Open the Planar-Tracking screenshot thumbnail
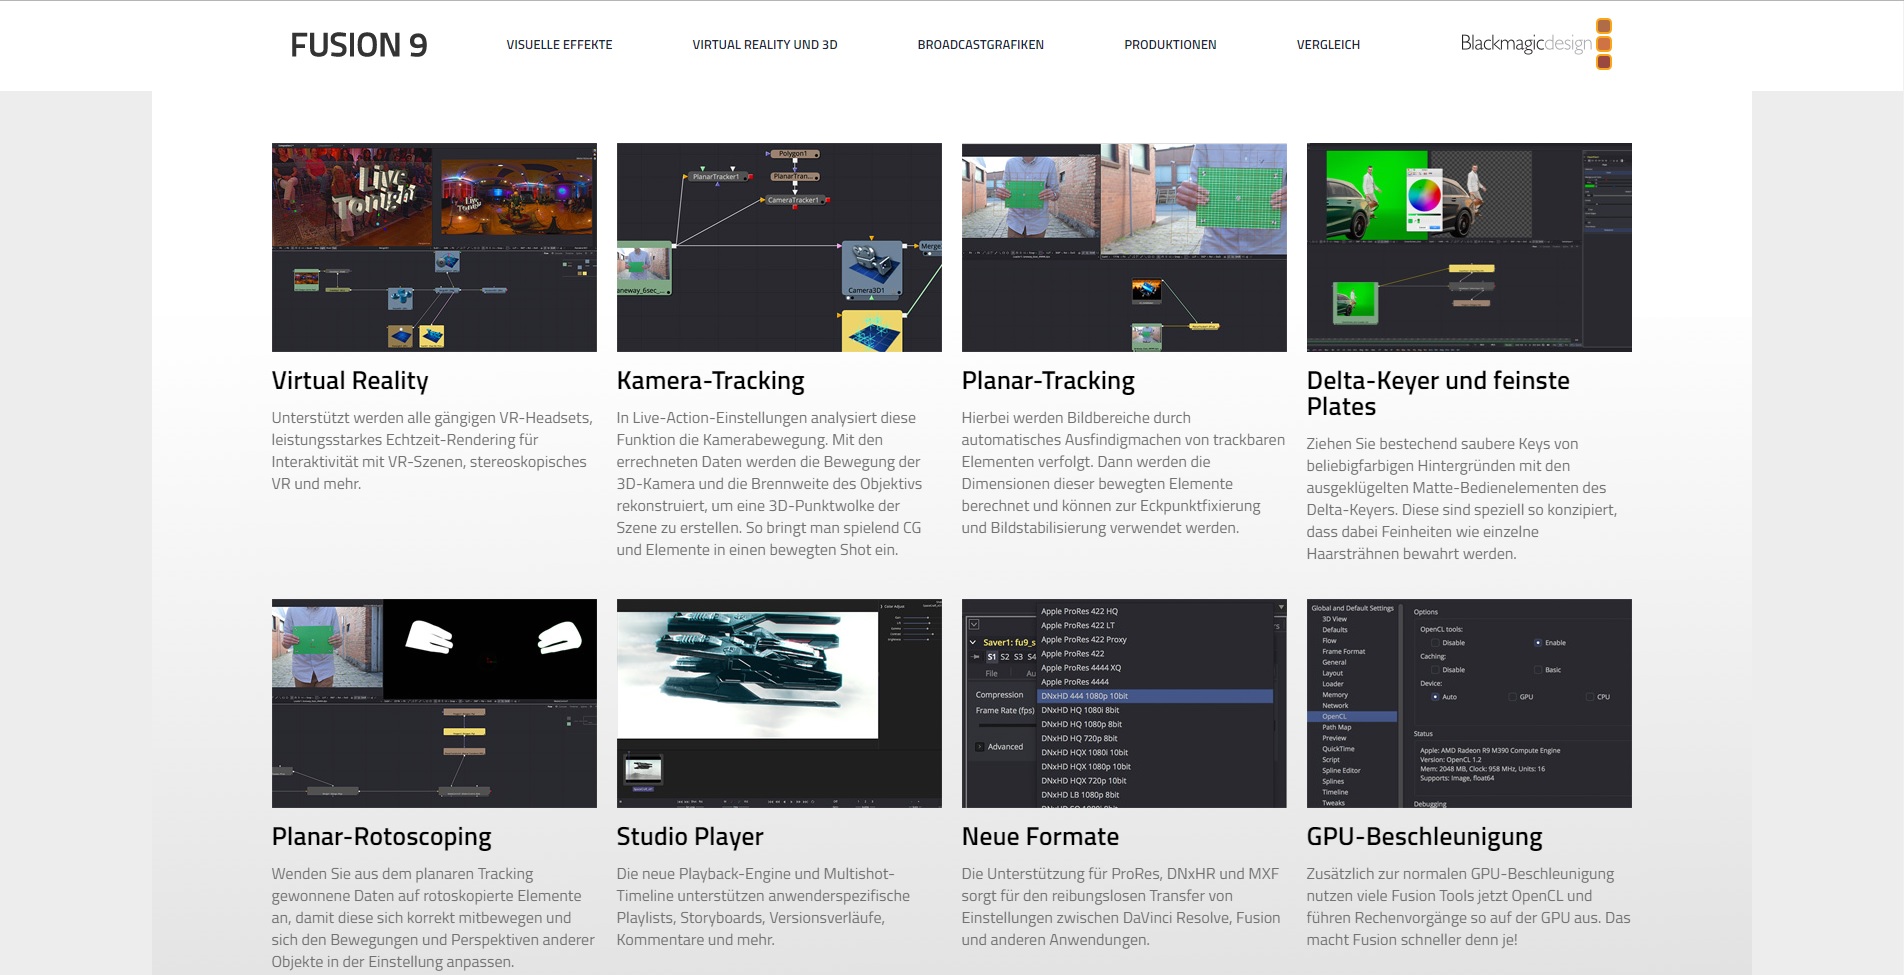The image size is (1904, 975). (1124, 247)
